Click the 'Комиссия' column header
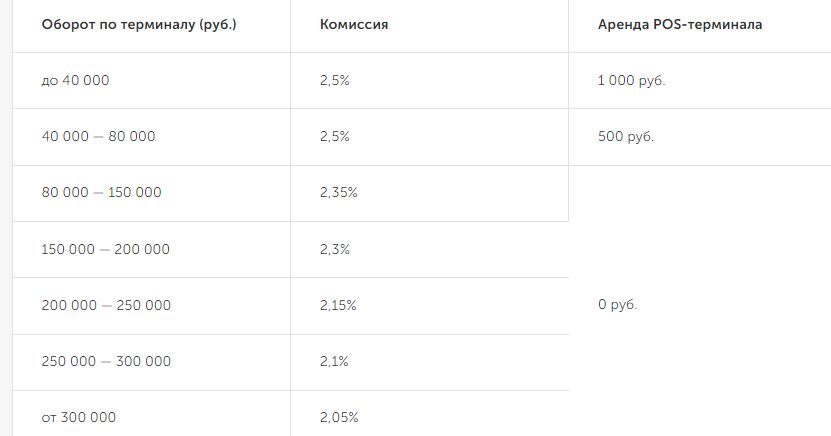The height and width of the screenshot is (436, 831). coord(354,25)
